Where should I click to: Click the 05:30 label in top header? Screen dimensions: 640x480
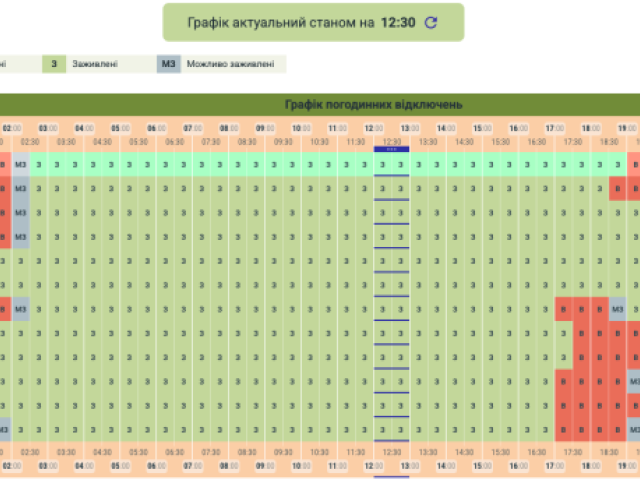[x=138, y=142]
